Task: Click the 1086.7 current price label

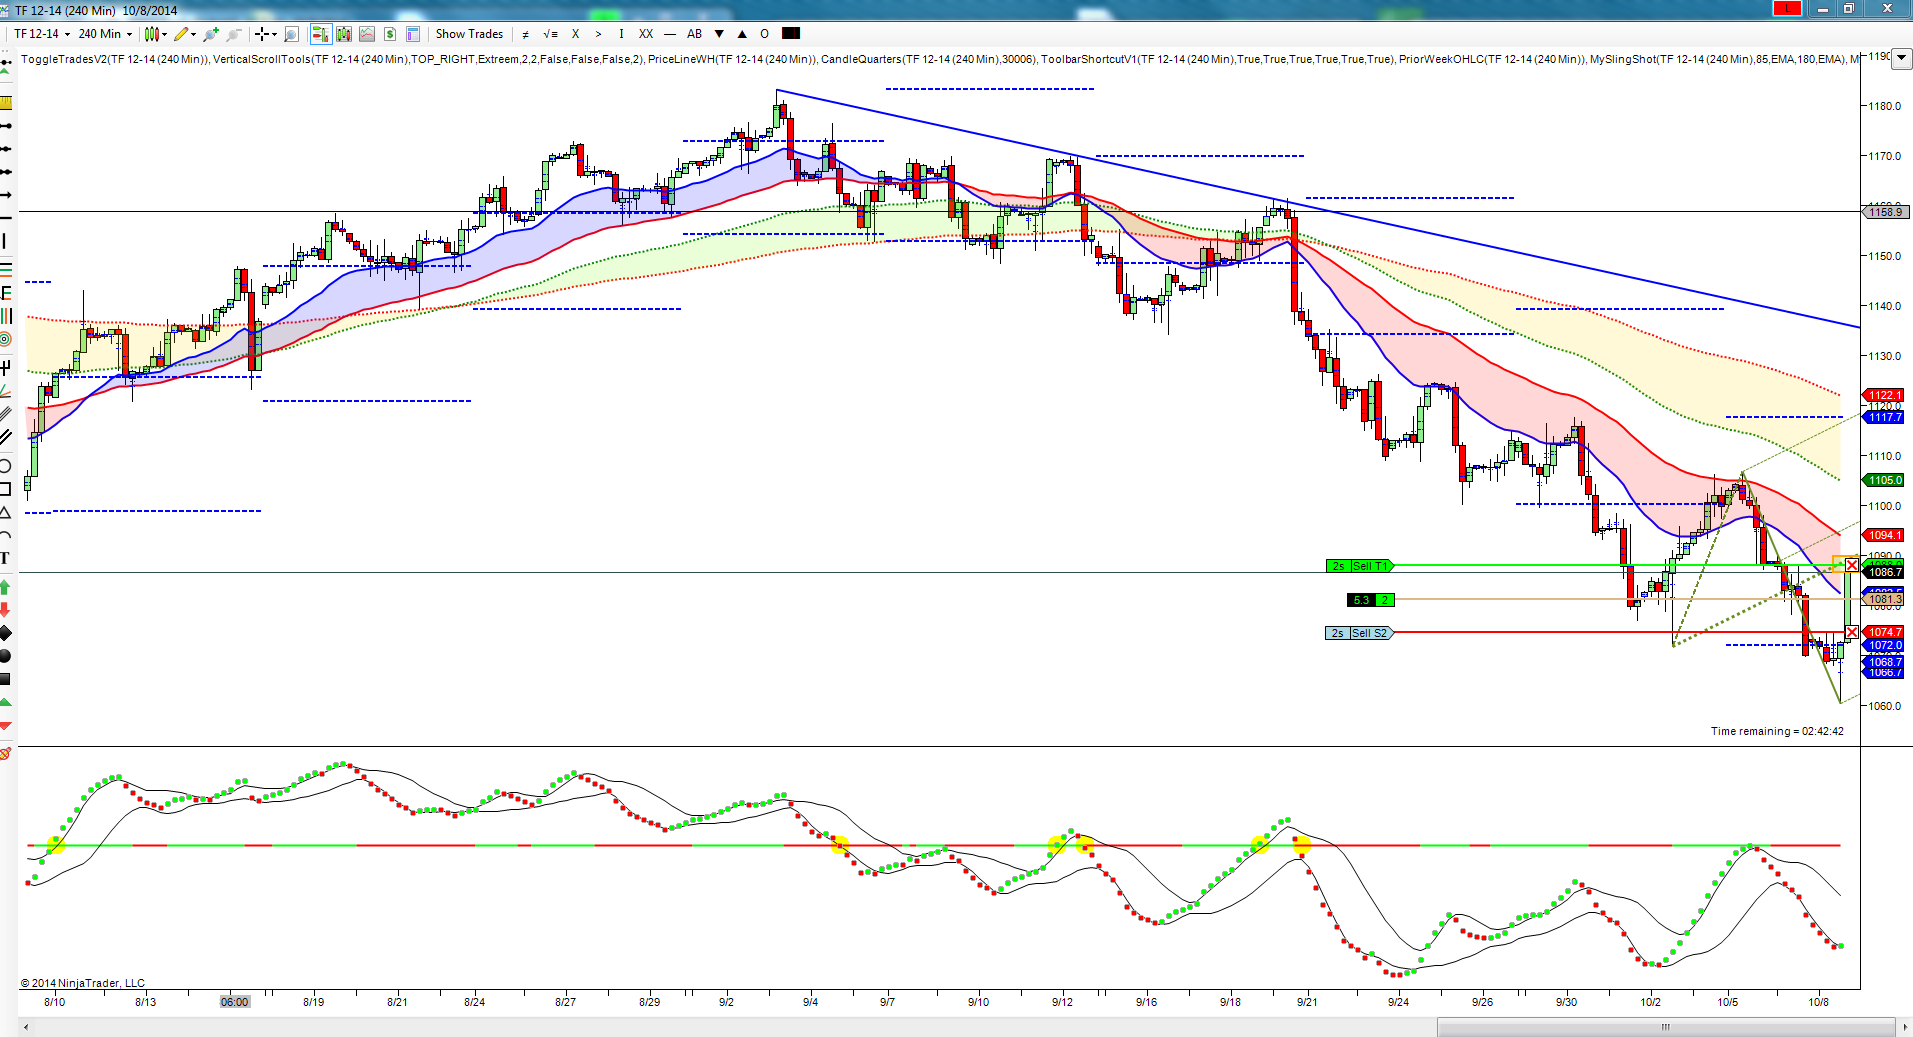Action: point(1885,572)
